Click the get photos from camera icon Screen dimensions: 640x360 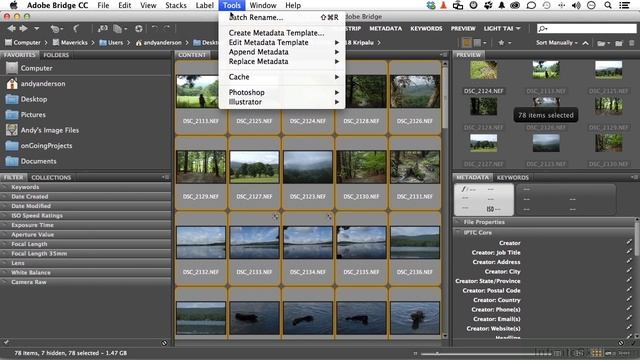pos(102,29)
